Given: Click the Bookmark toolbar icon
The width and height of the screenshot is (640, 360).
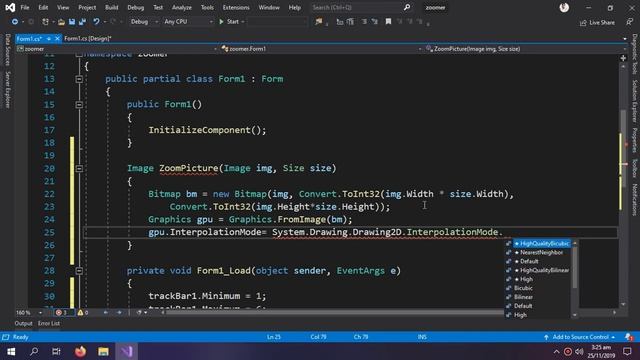Looking at the screenshot, I should 388,22.
